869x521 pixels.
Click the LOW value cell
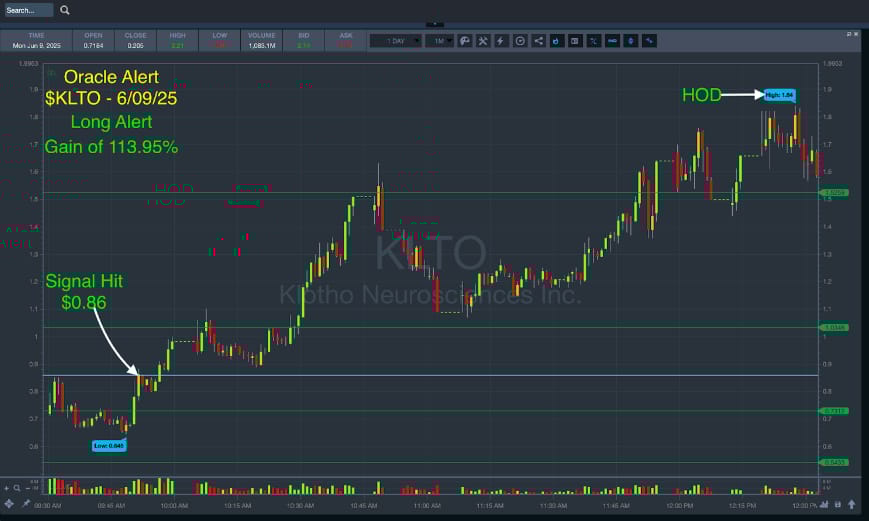(219, 40)
